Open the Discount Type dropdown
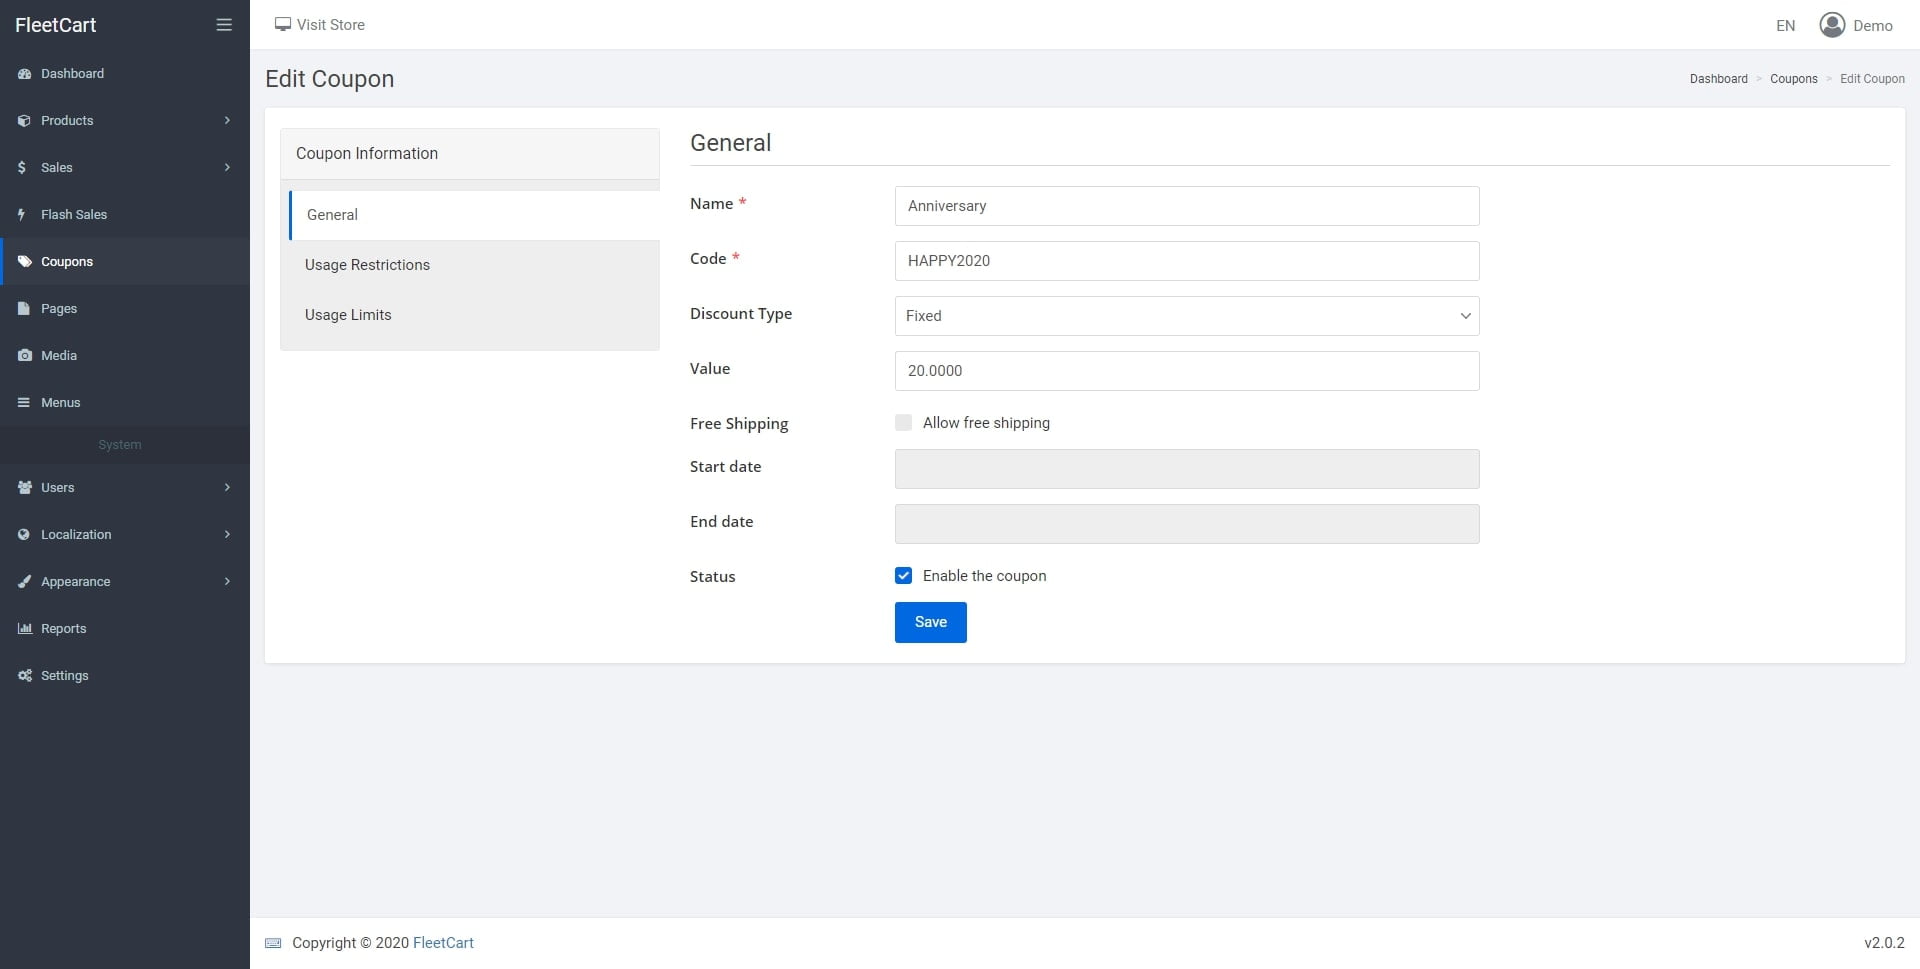 point(1186,316)
